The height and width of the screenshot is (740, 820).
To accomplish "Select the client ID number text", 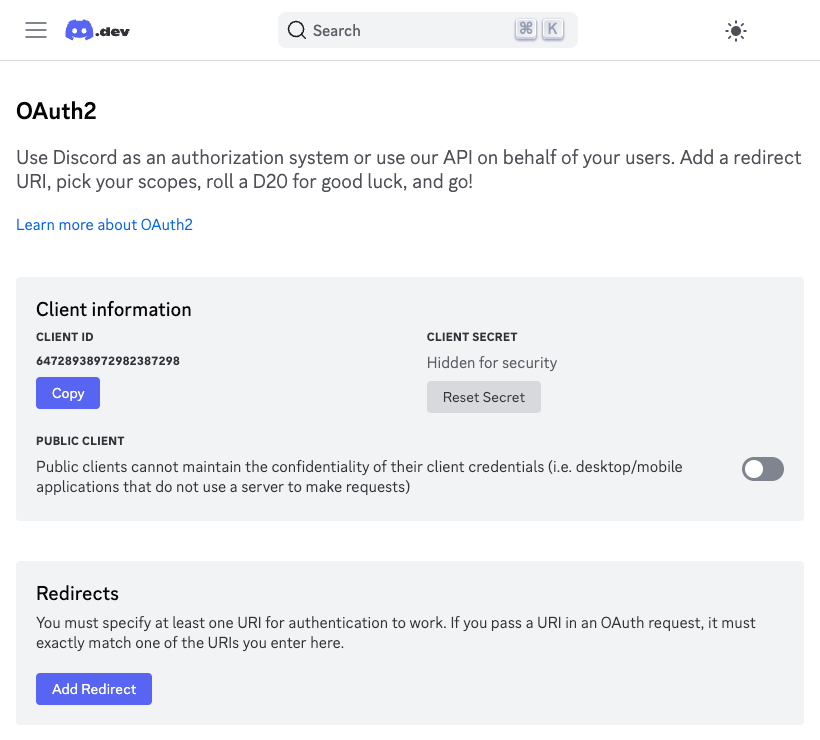I will [x=108, y=361].
